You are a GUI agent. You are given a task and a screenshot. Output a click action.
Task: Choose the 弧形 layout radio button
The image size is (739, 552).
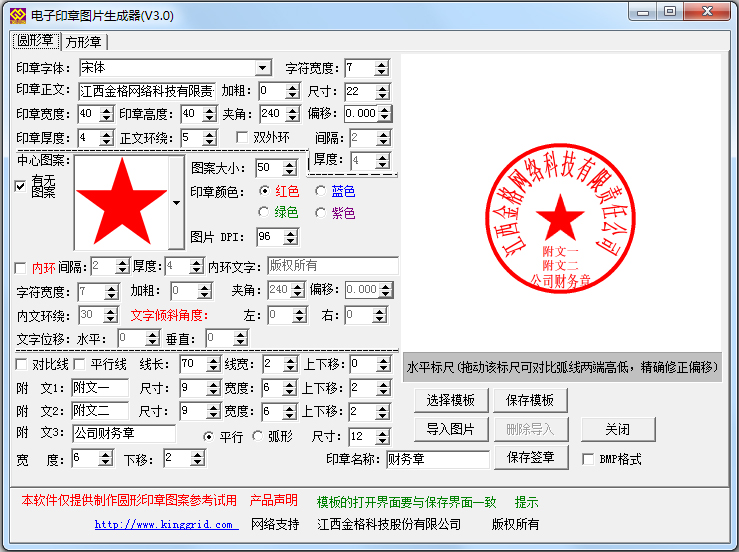click(257, 436)
